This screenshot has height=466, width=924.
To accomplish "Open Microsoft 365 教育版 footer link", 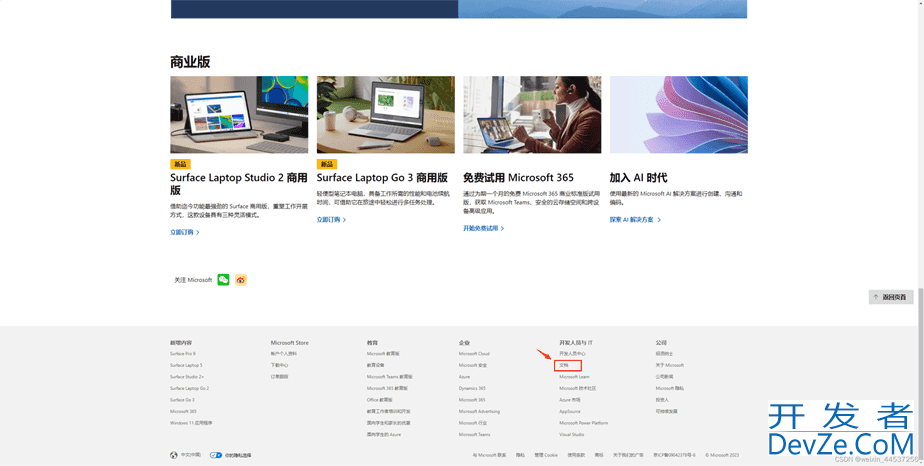I will pyautogui.click(x=387, y=388).
